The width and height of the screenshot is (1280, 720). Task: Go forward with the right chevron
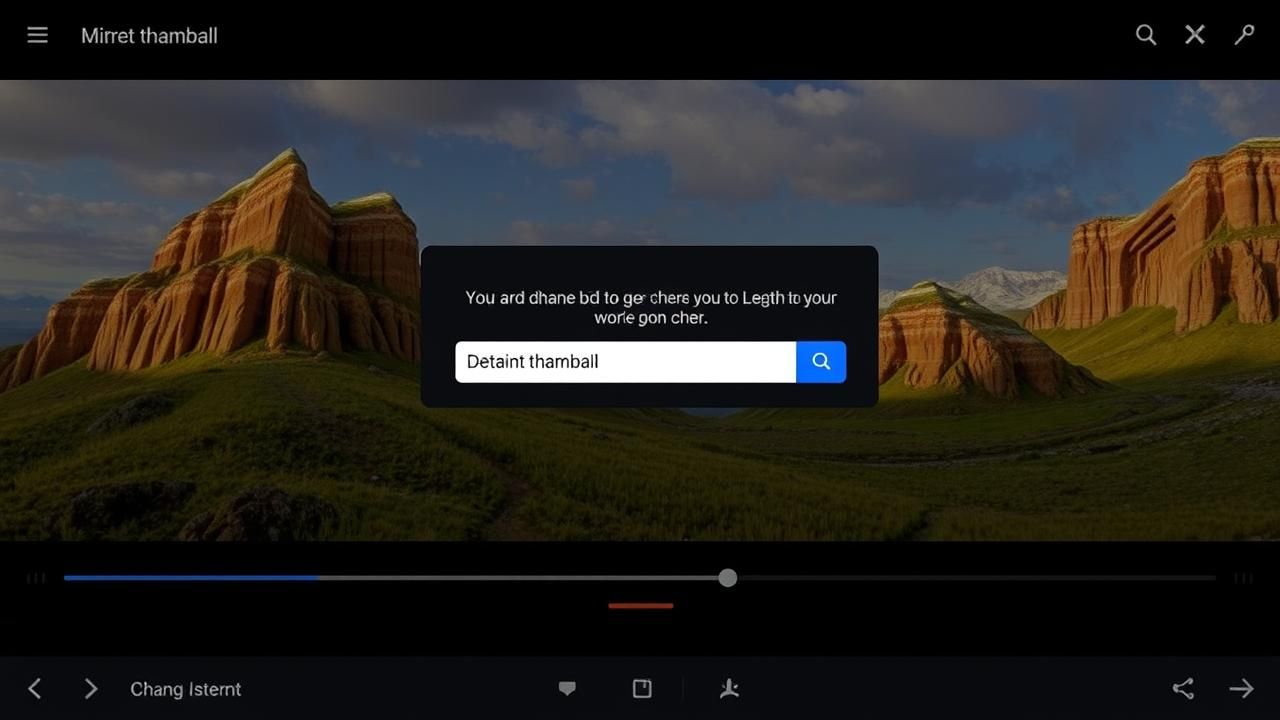point(91,689)
